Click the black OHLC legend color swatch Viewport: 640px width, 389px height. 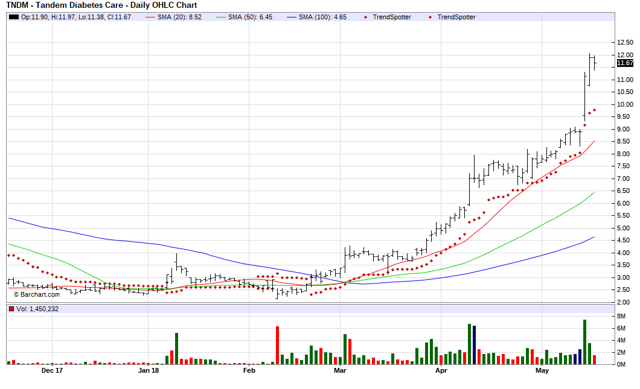(x=14, y=17)
